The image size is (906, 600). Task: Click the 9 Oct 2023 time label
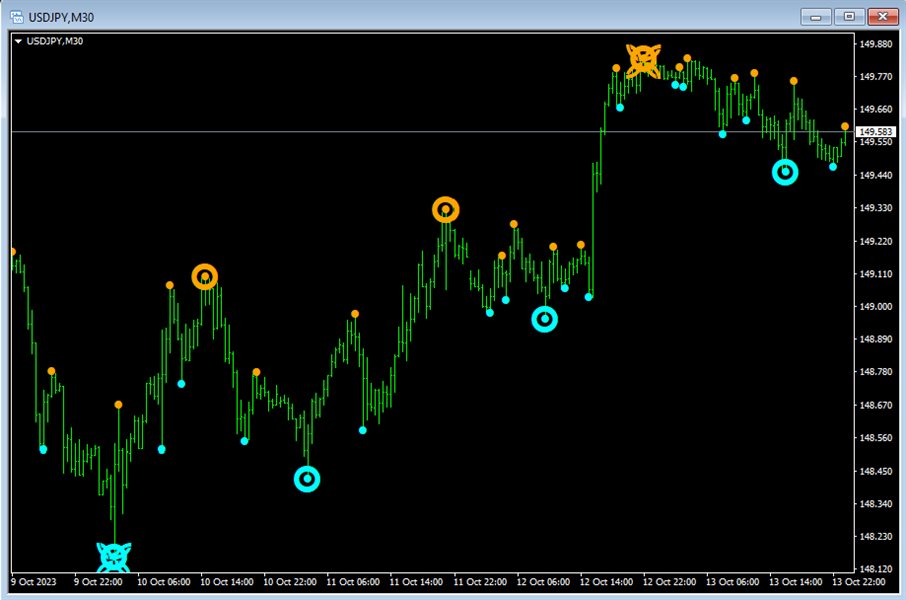tap(34, 582)
